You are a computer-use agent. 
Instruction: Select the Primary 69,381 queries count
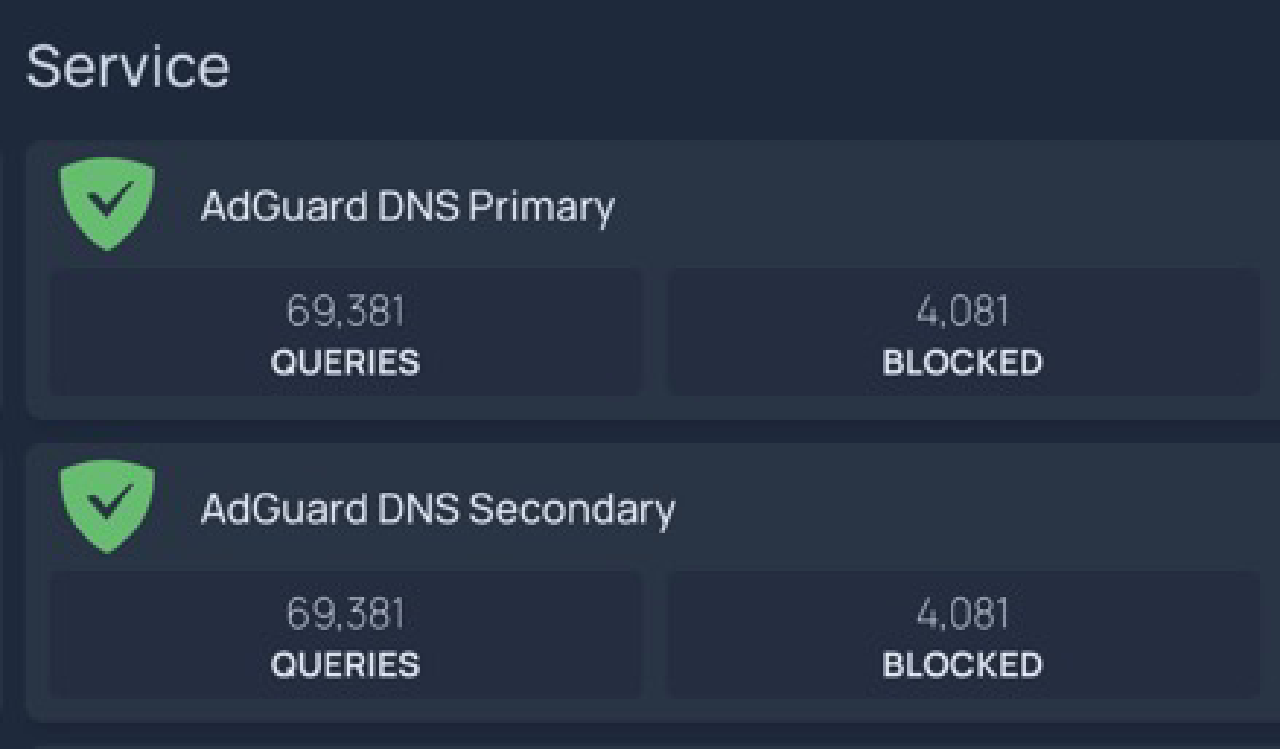tap(345, 312)
